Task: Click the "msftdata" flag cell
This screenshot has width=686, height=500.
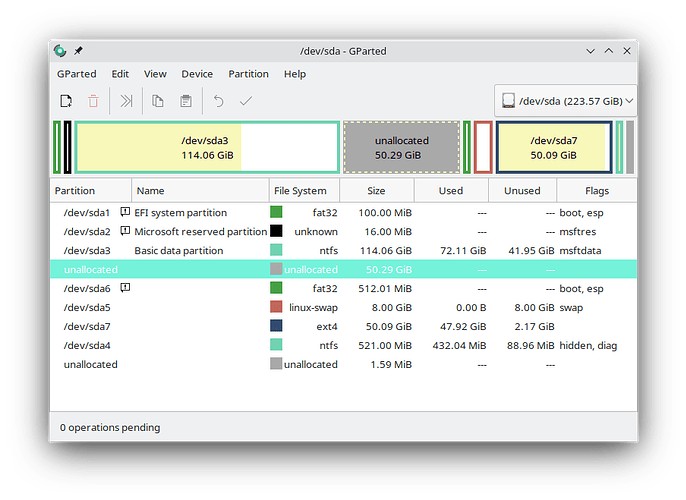Action: (x=581, y=251)
